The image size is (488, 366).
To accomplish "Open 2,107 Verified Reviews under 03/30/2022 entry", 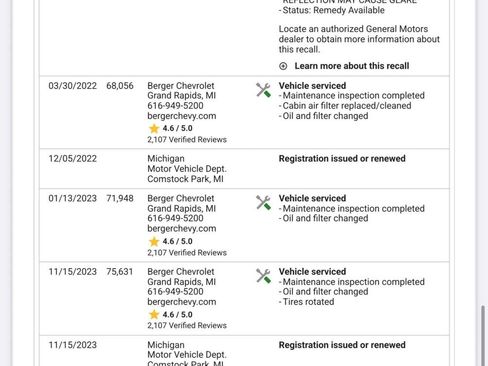I will pos(187,140).
